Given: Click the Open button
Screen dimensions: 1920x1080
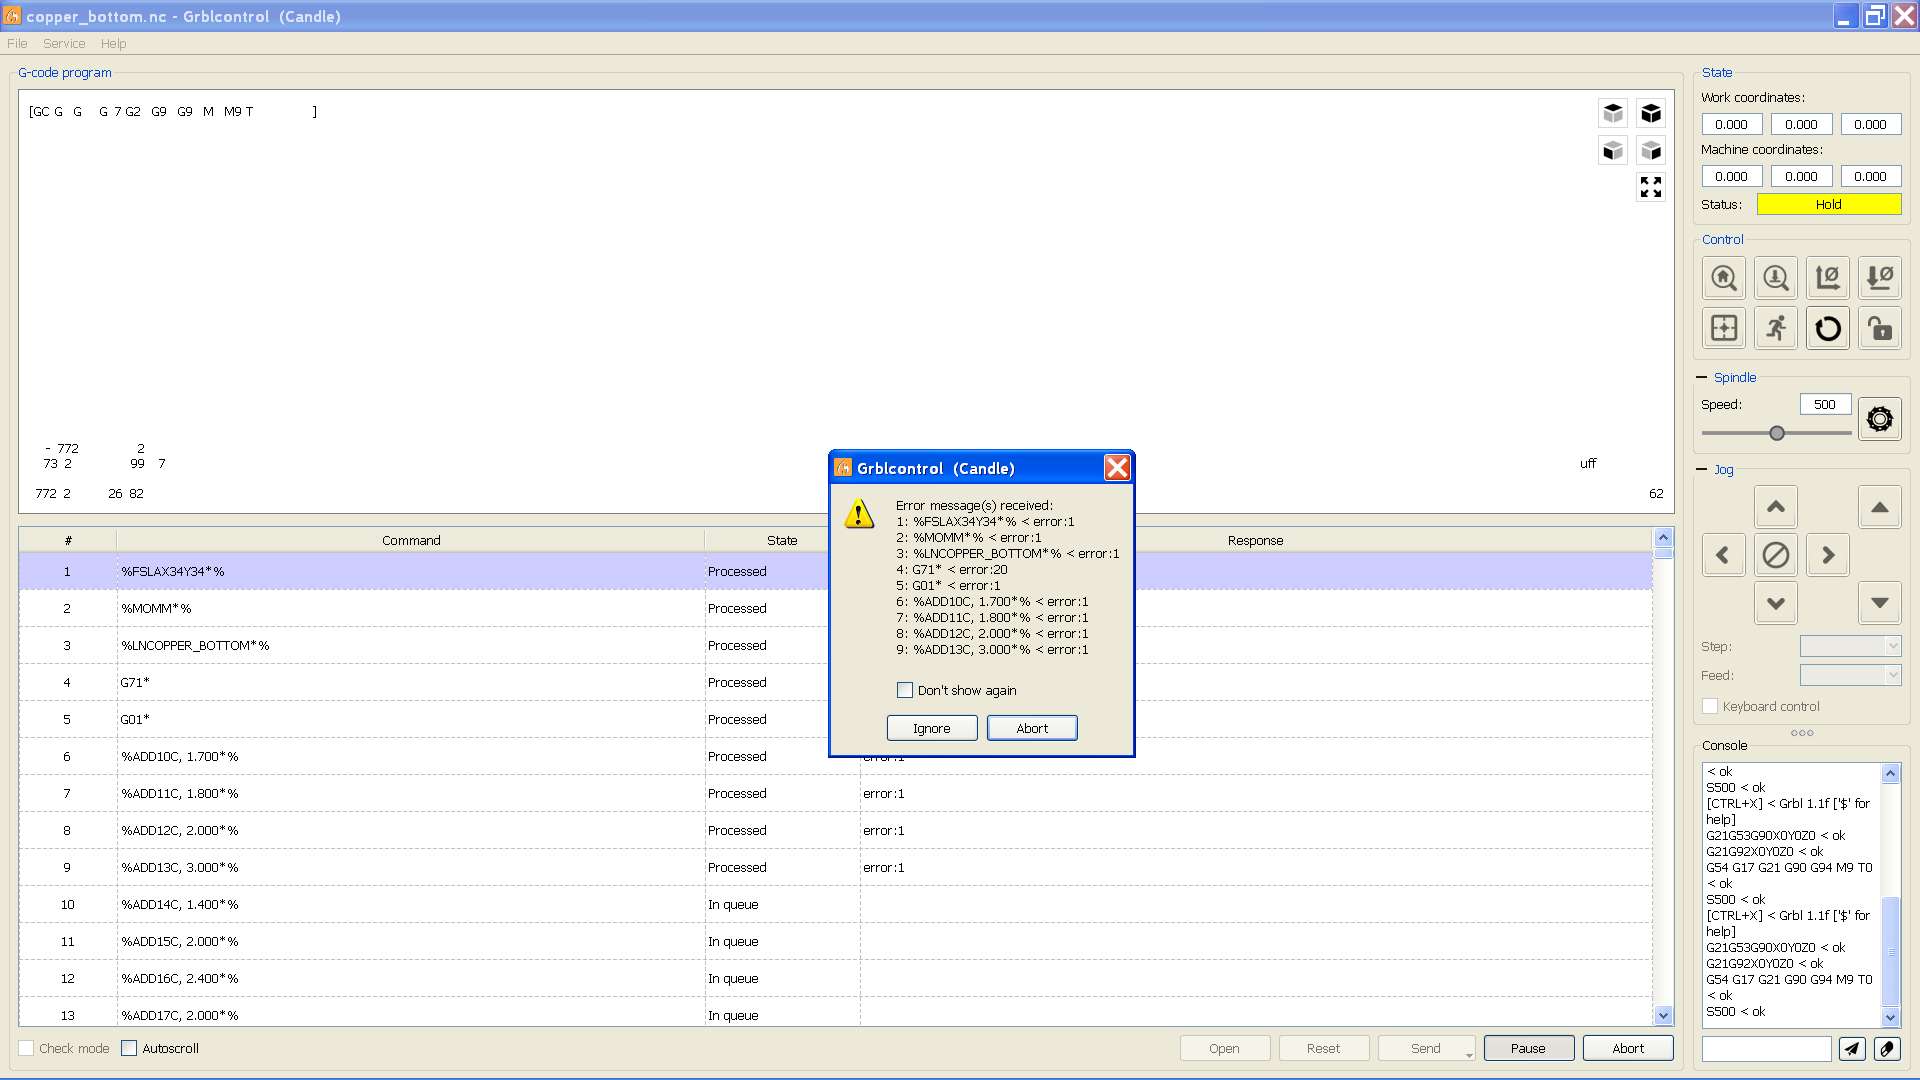Looking at the screenshot, I should point(1224,1048).
